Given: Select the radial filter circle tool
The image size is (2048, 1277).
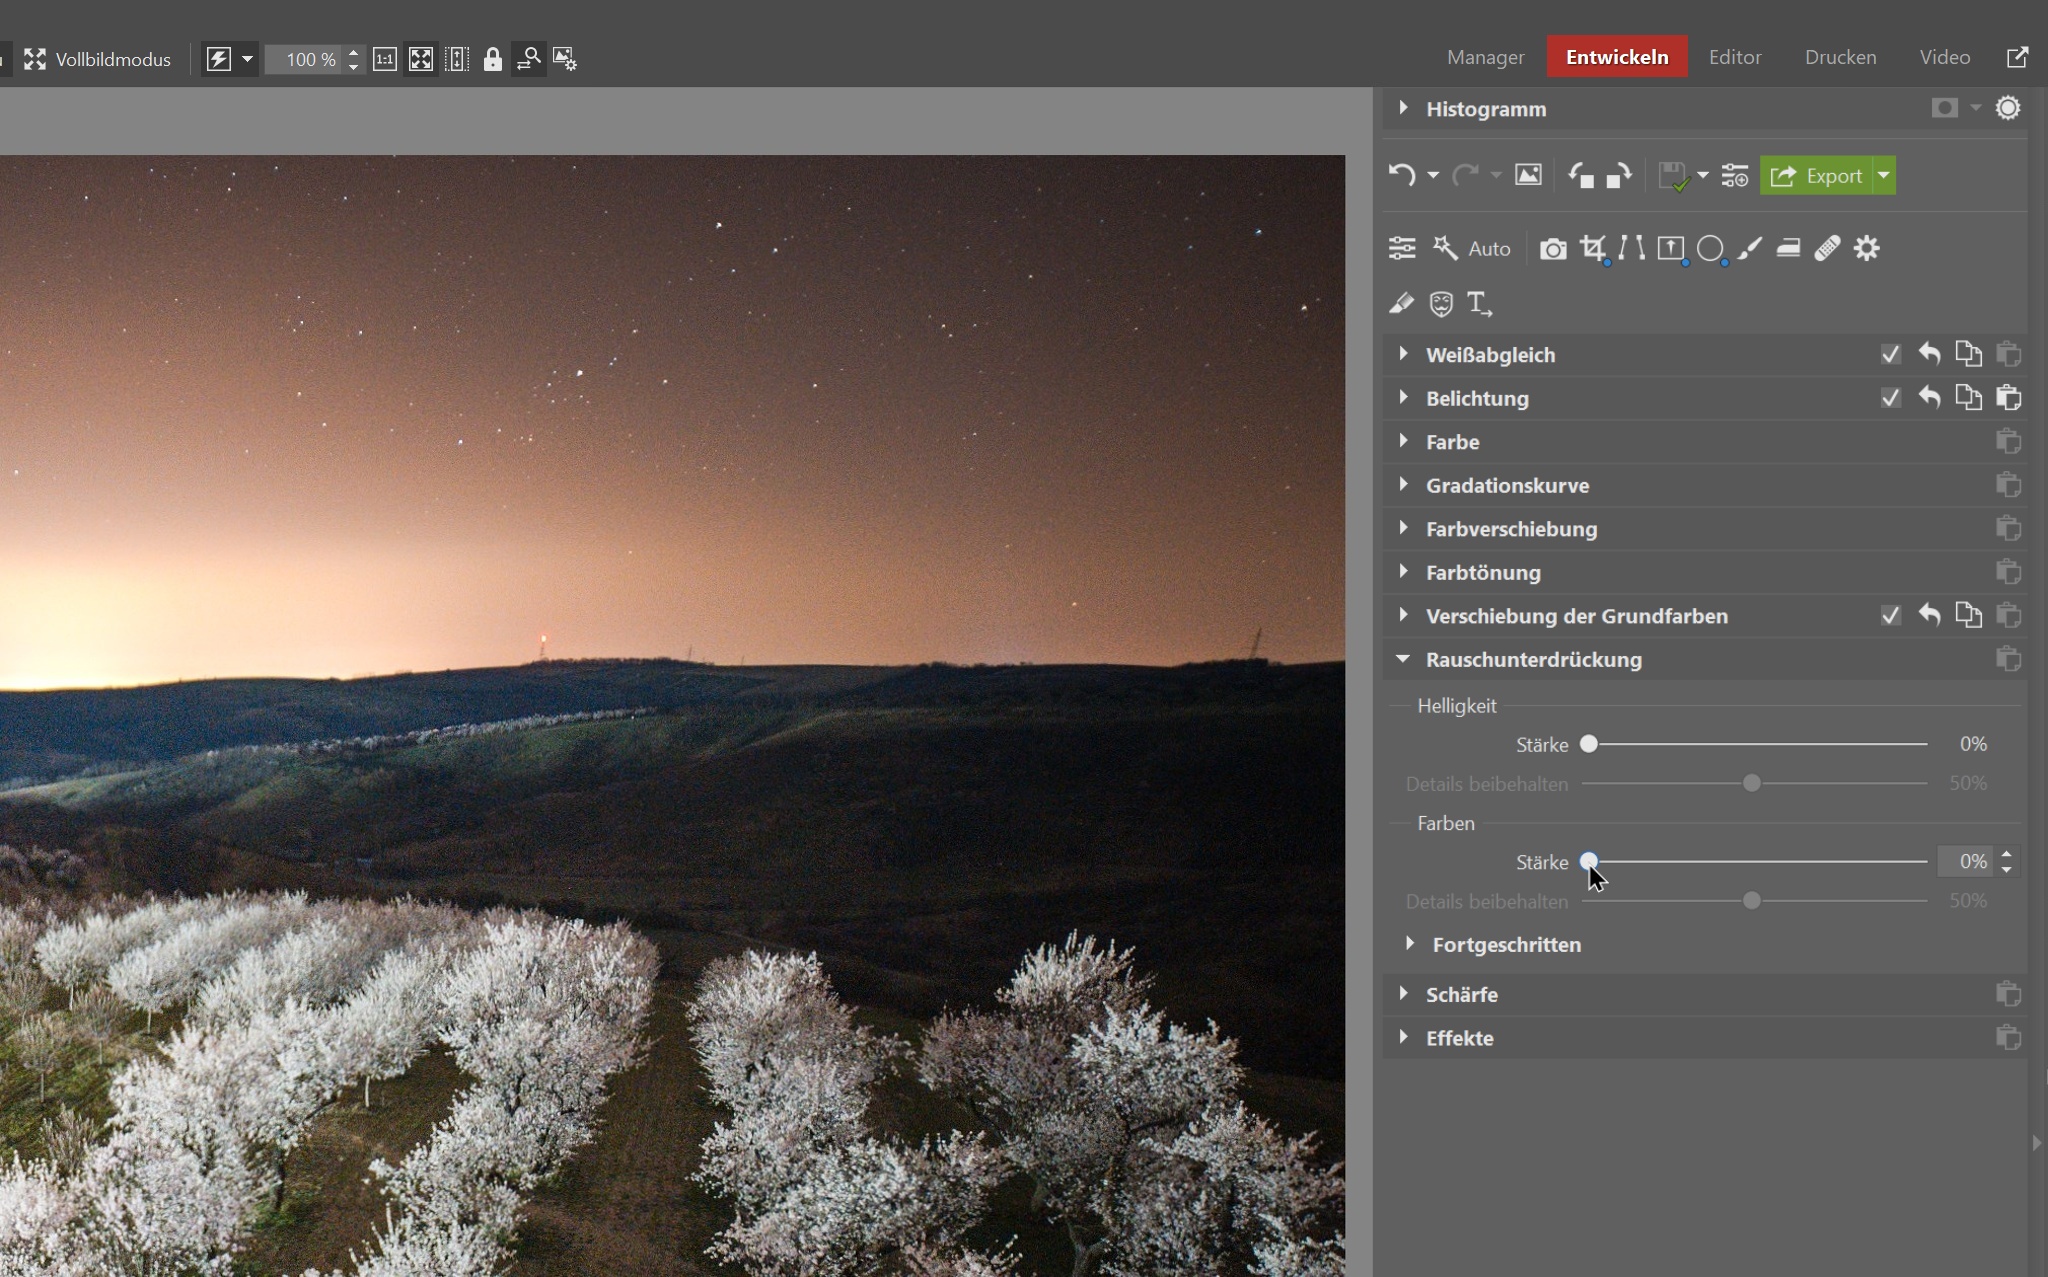Looking at the screenshot, I should 1710,248.
